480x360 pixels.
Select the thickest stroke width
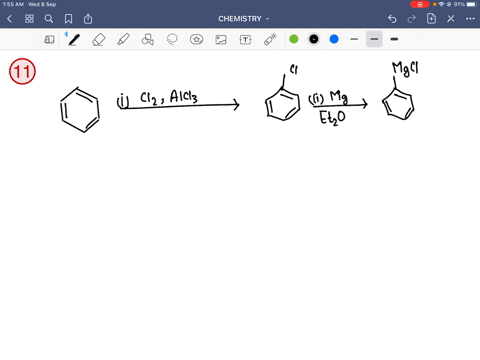(394, 39)
